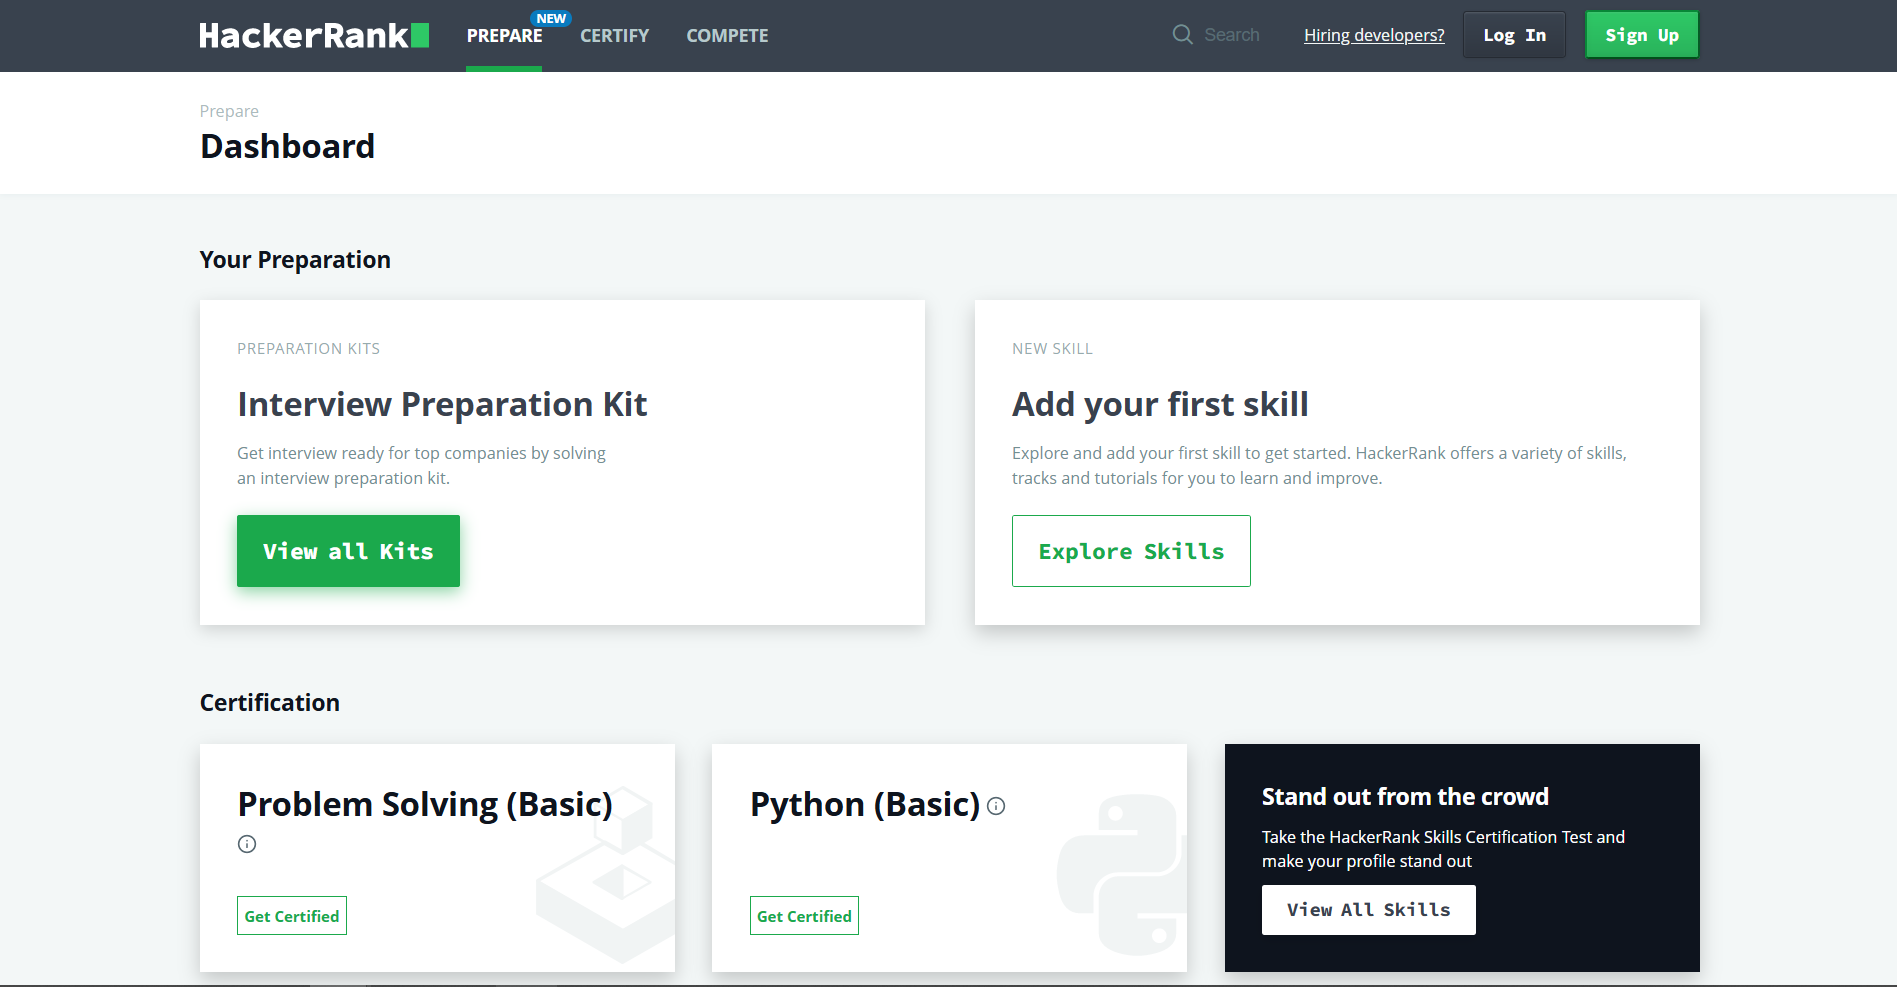Viewport: 1897px width, 987px height.
Task: Open the Hiring developers? link
Action: point(1373,34)
